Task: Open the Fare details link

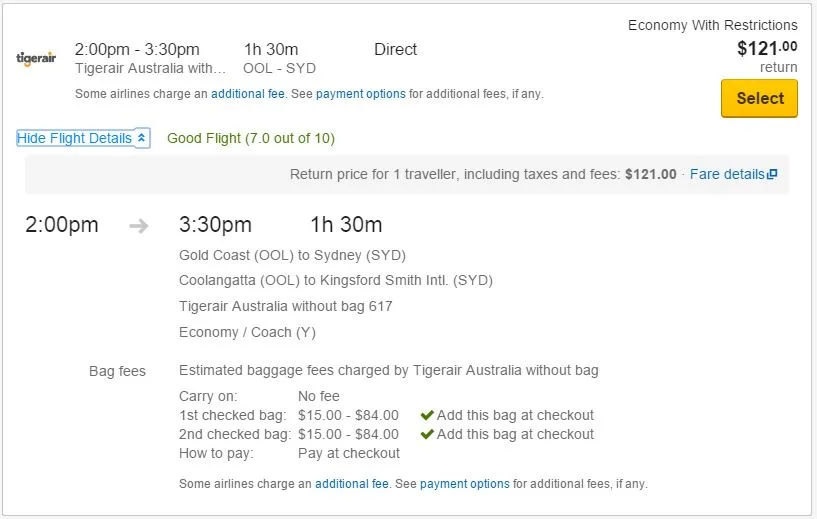Action: pos(727,174)
